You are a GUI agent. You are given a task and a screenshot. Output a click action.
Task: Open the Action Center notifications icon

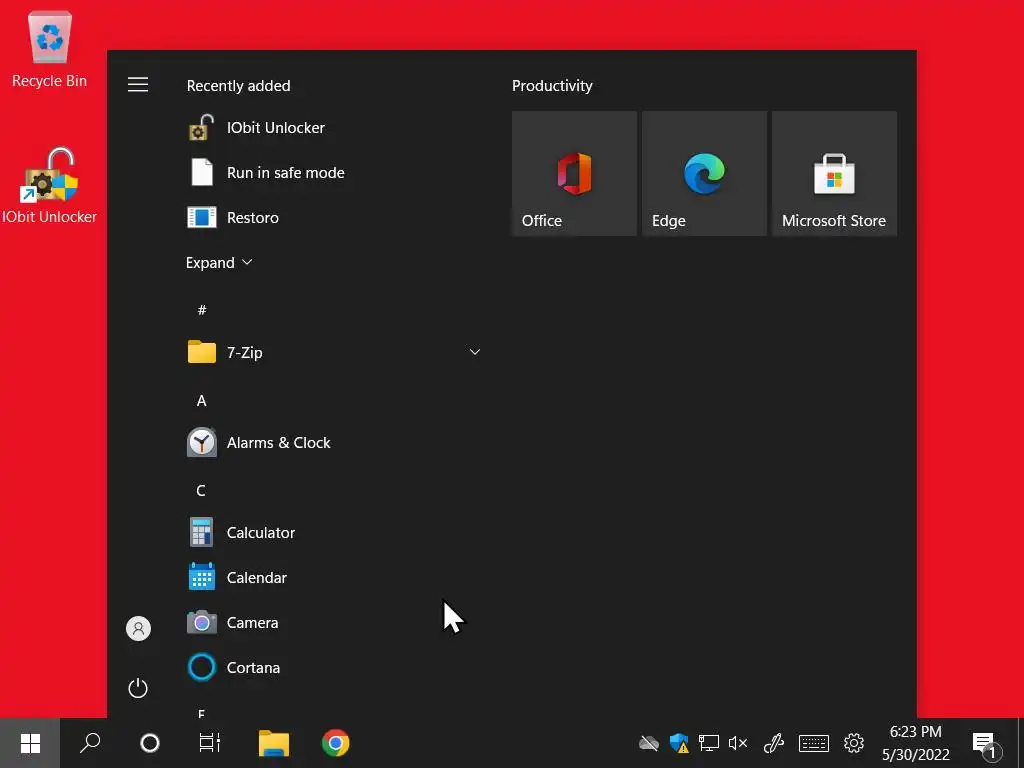[x=985, y=744]
